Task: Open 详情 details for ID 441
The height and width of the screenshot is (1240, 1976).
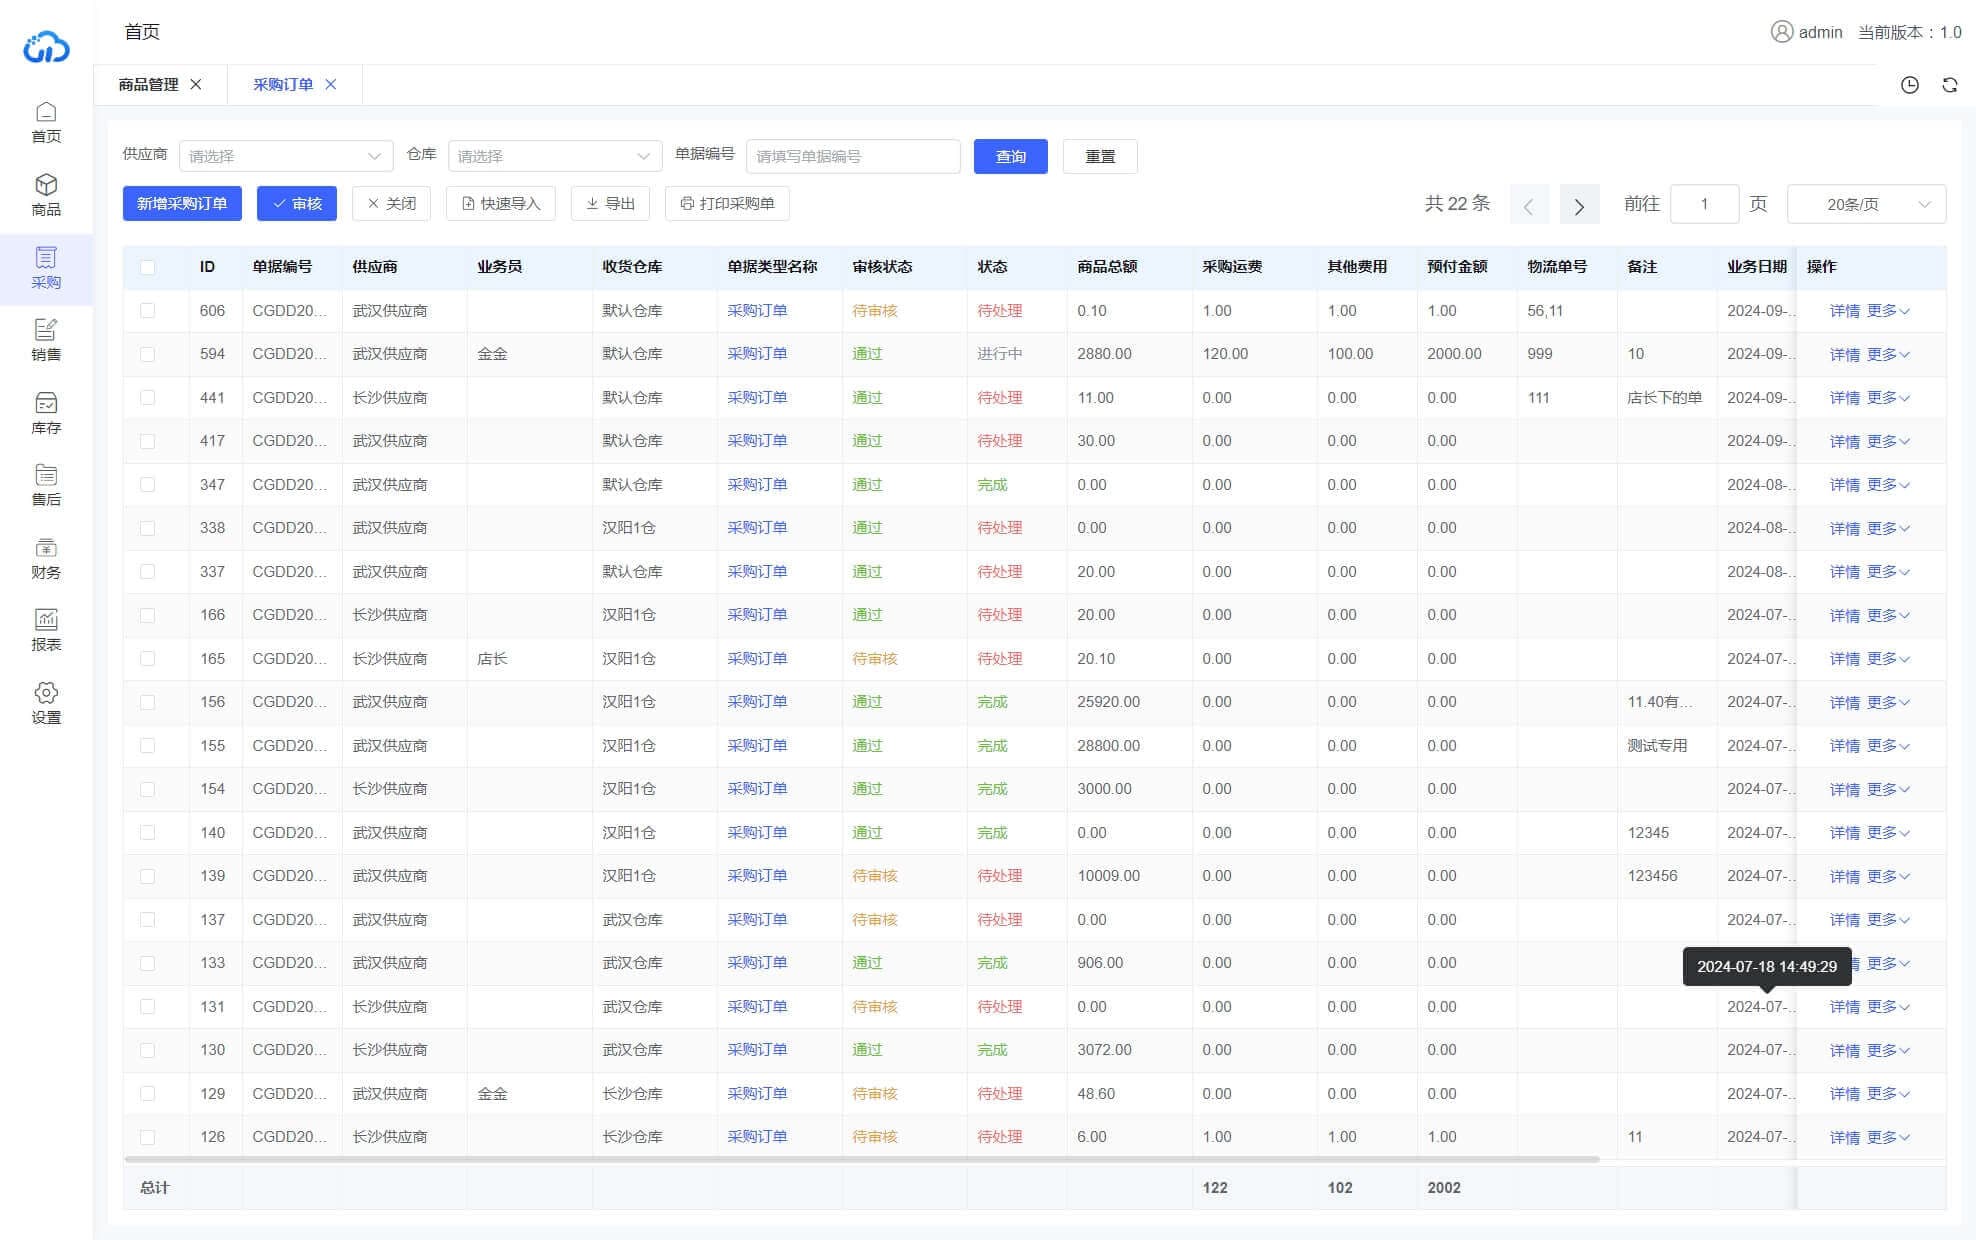Action: click(x=1845, y=398)
